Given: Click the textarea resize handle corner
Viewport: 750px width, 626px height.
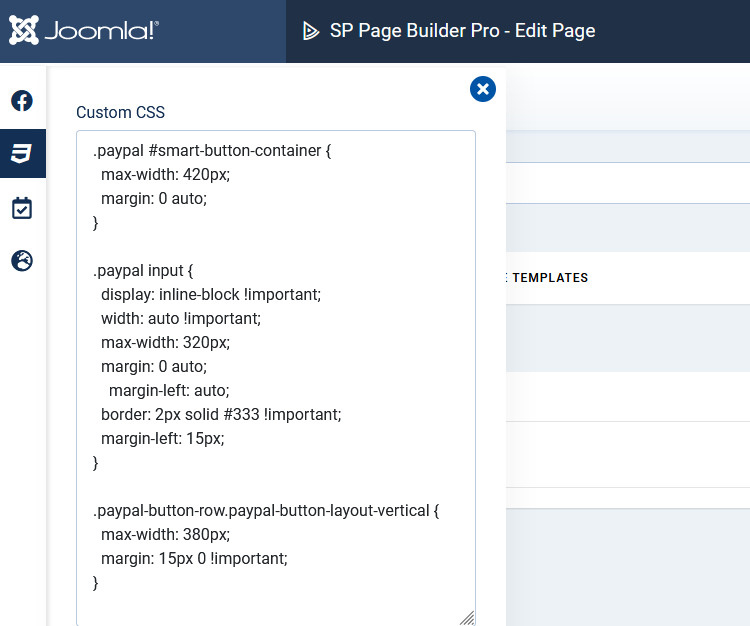Looking at the screenshot, I should pos(467,618).
